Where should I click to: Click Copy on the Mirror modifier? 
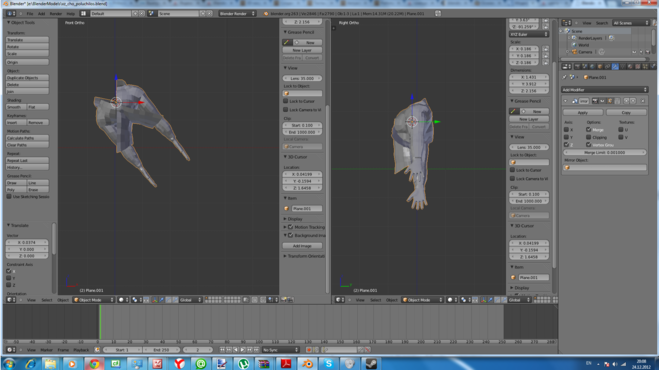coord(626,113)
